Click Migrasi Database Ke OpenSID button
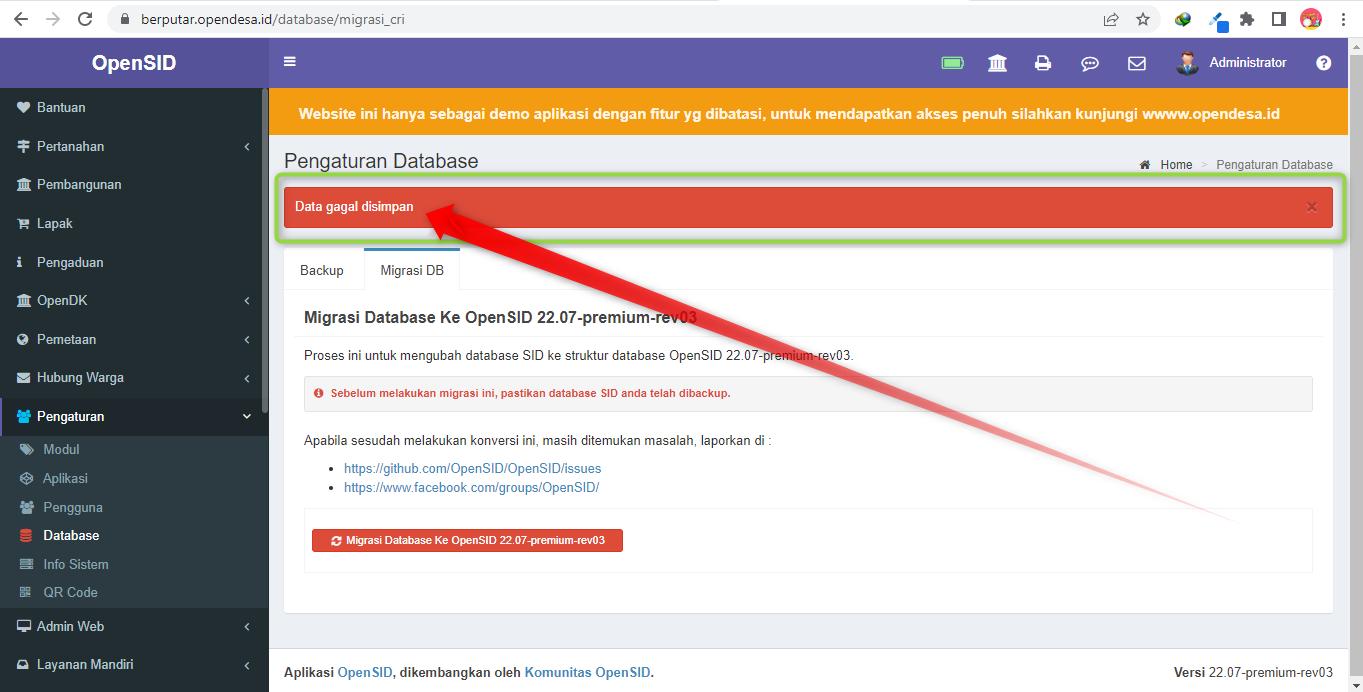 (x=466, y=540)
